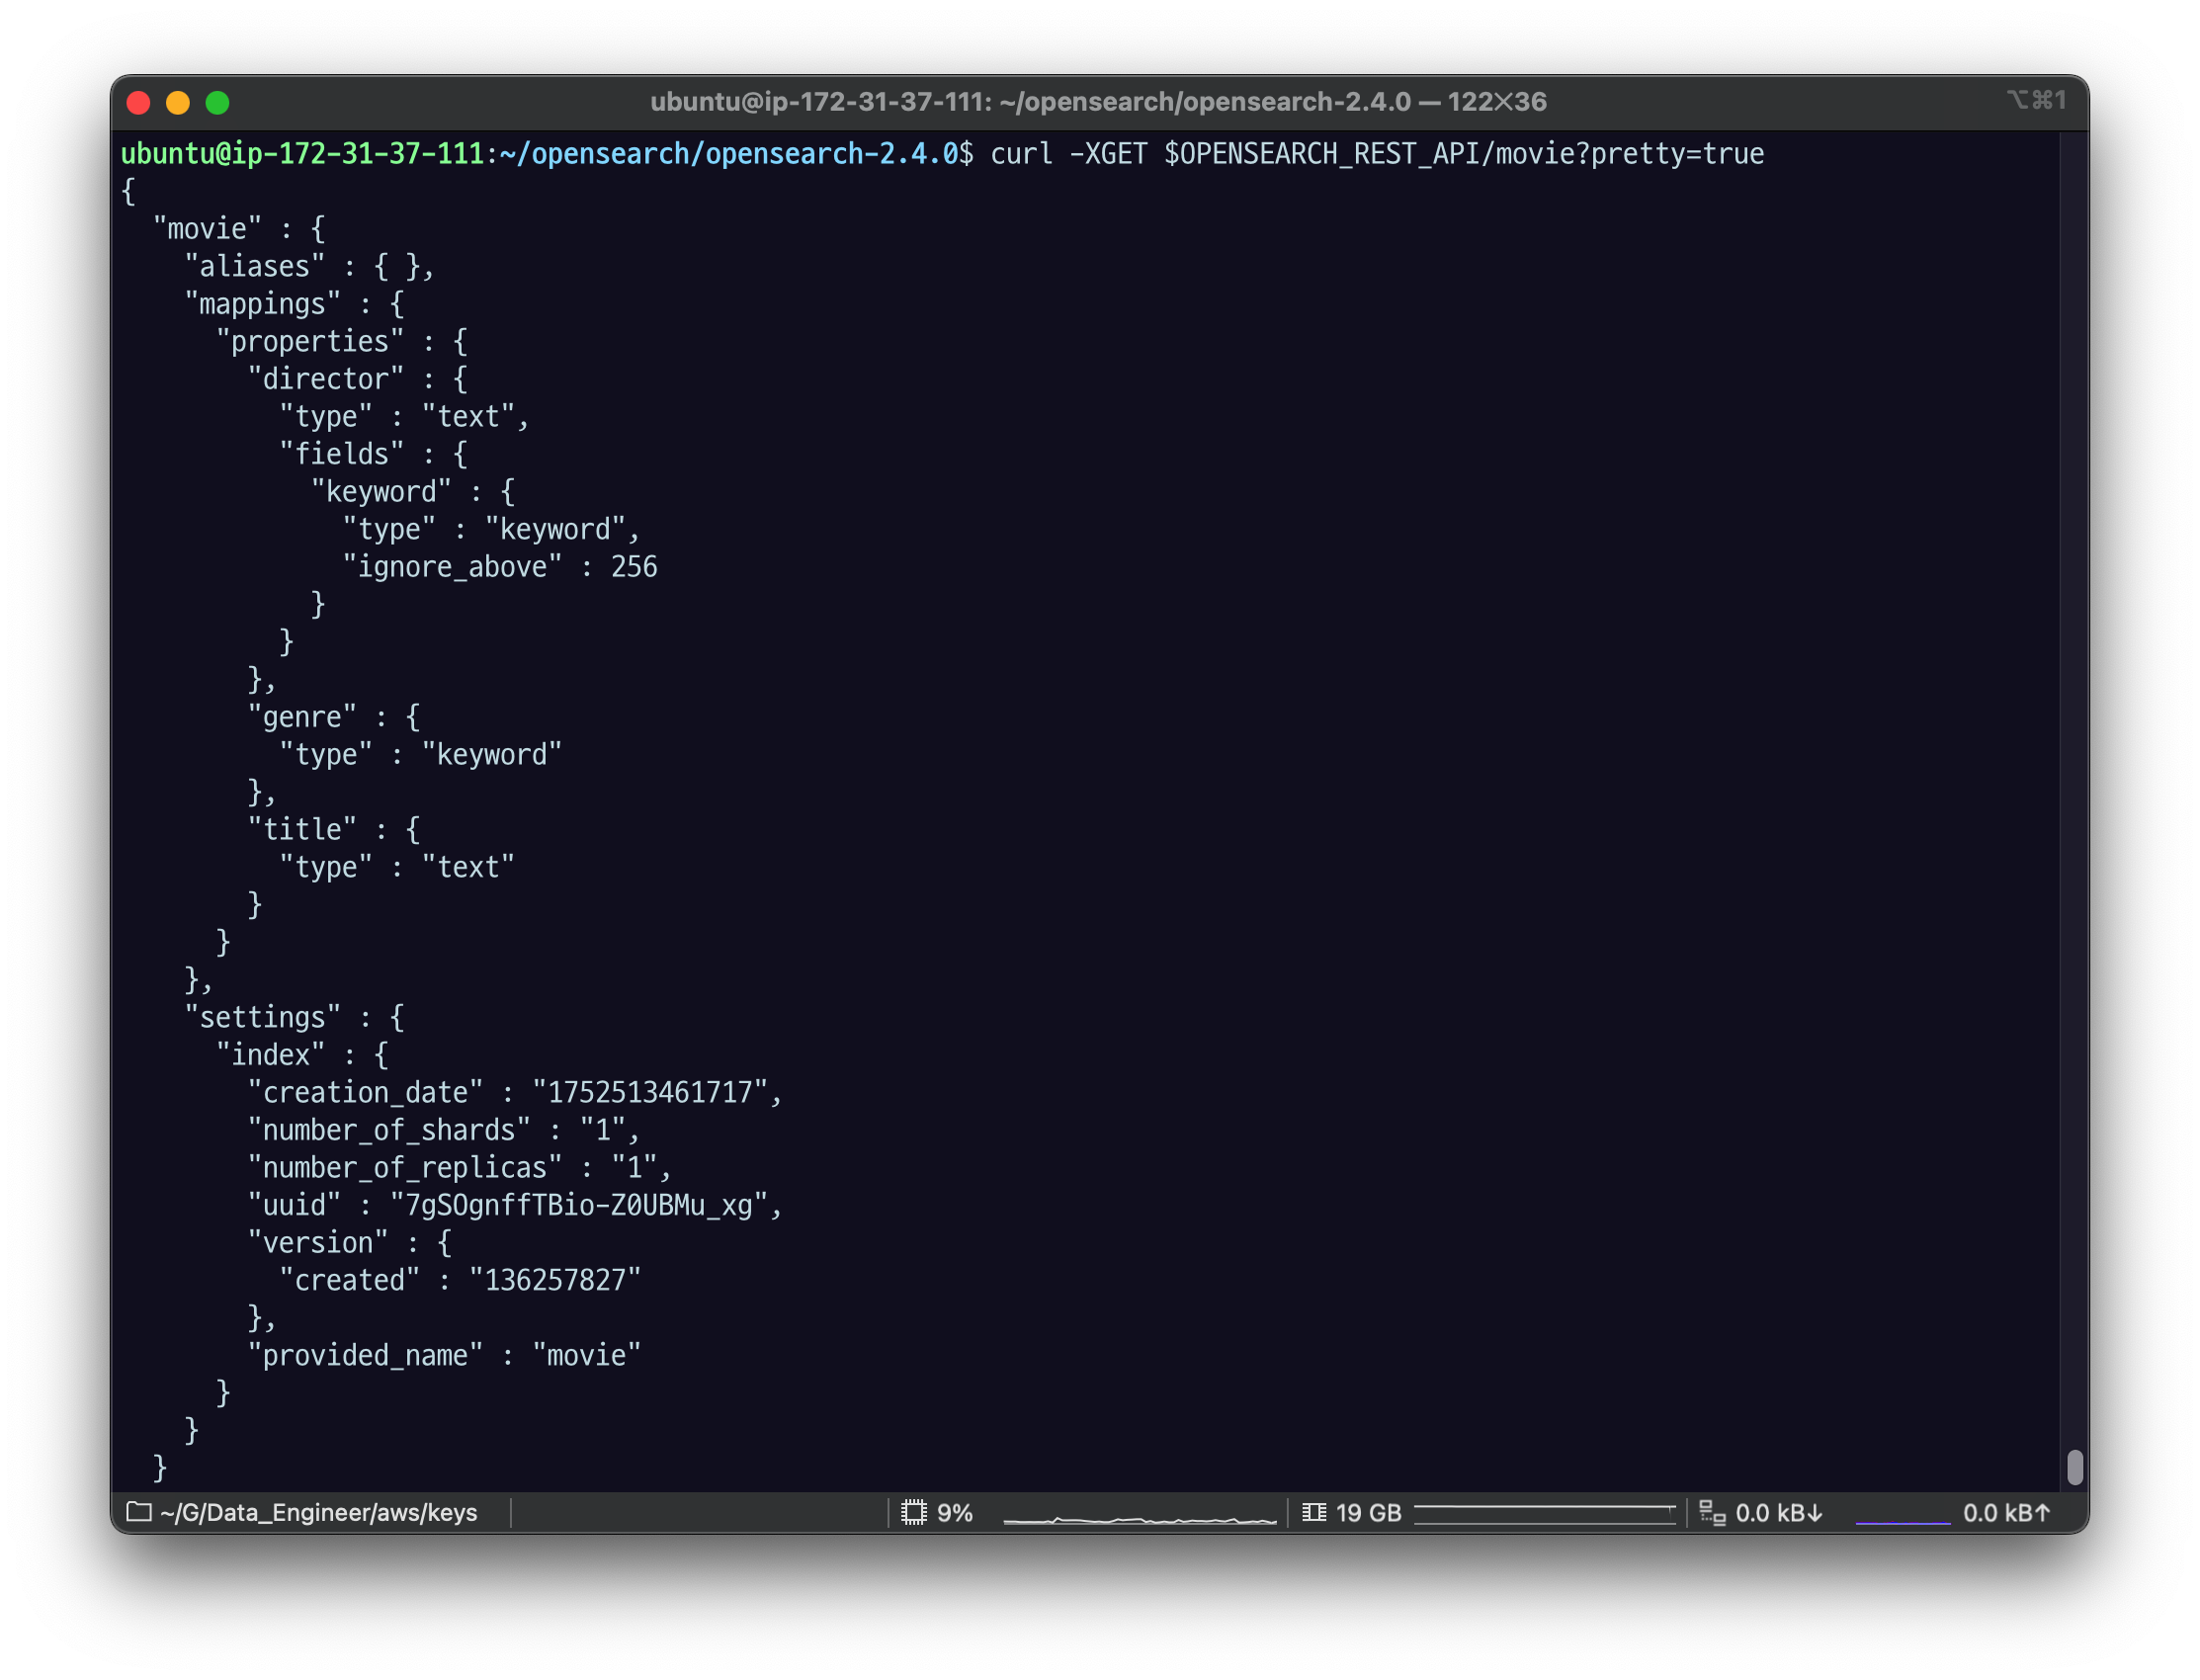Click the network throughput icon
The width and height of the screenshot is (2200, 1680).
1712,1513
